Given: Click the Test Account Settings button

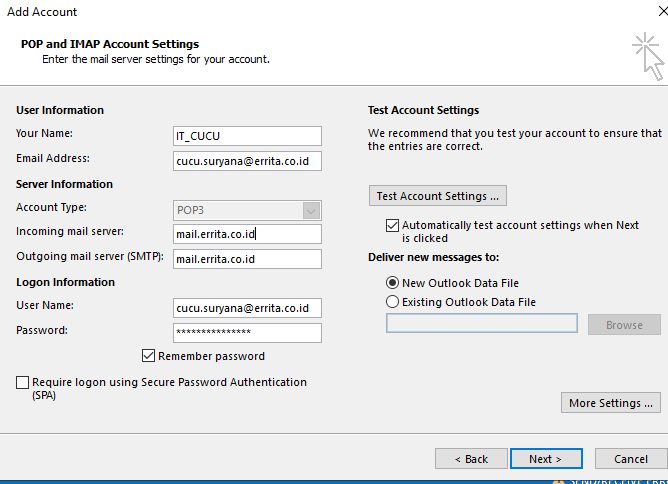Looking at the screenshot, I should [438, 196].
